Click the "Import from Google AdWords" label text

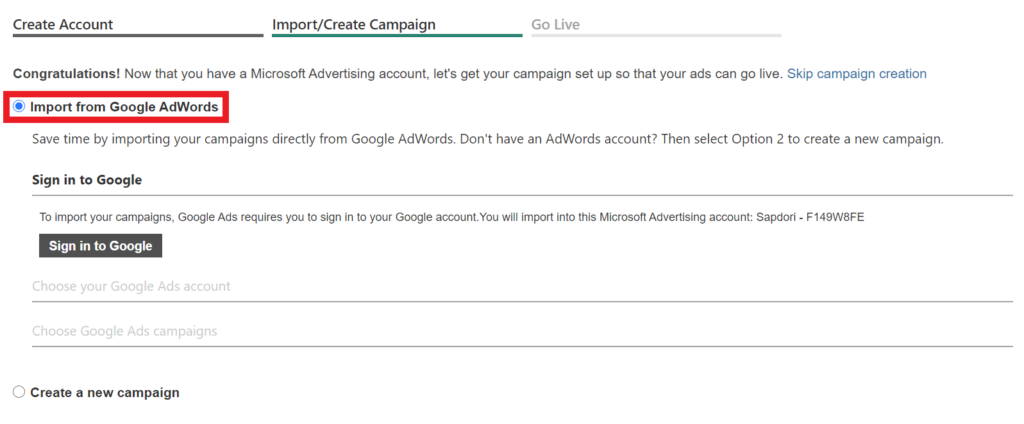tap(124, 107)
